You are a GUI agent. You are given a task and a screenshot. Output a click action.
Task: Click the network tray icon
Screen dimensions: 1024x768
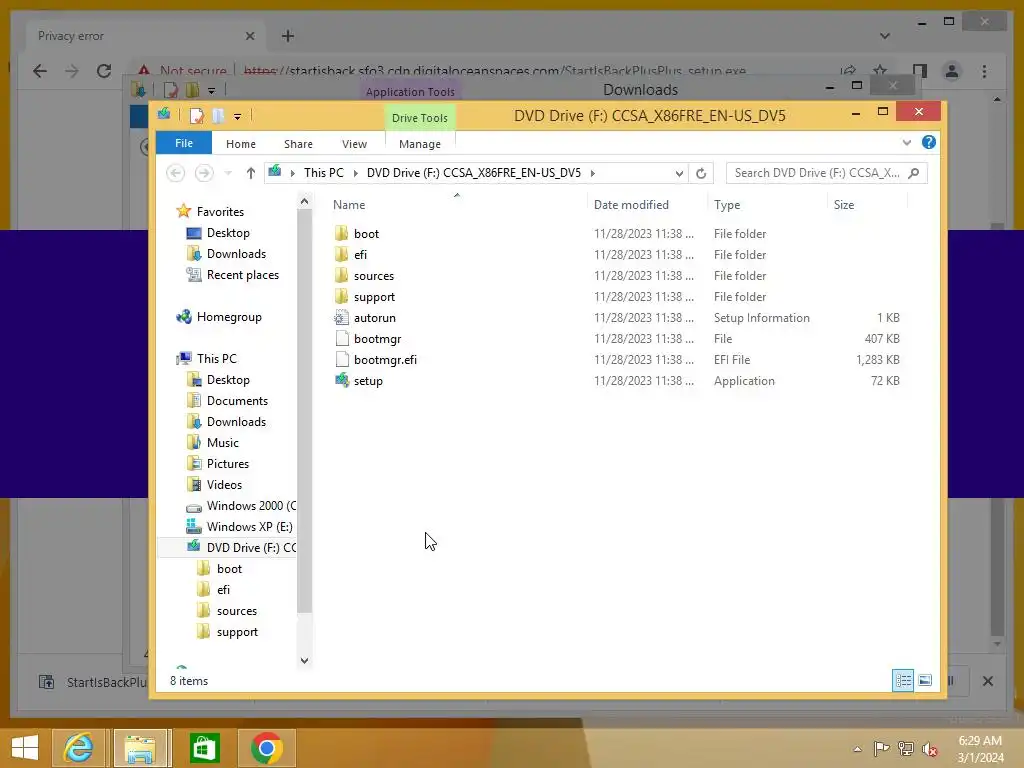pyautogui.click(x=905, y=748)
